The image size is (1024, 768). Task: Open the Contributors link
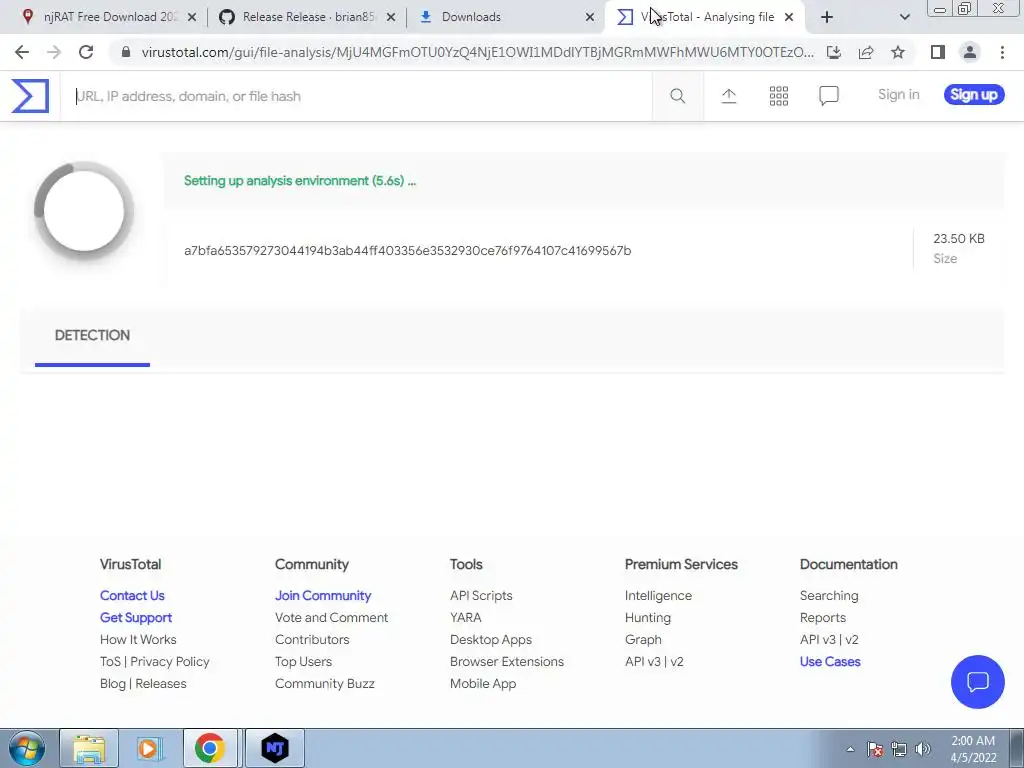tap(312, 639)
